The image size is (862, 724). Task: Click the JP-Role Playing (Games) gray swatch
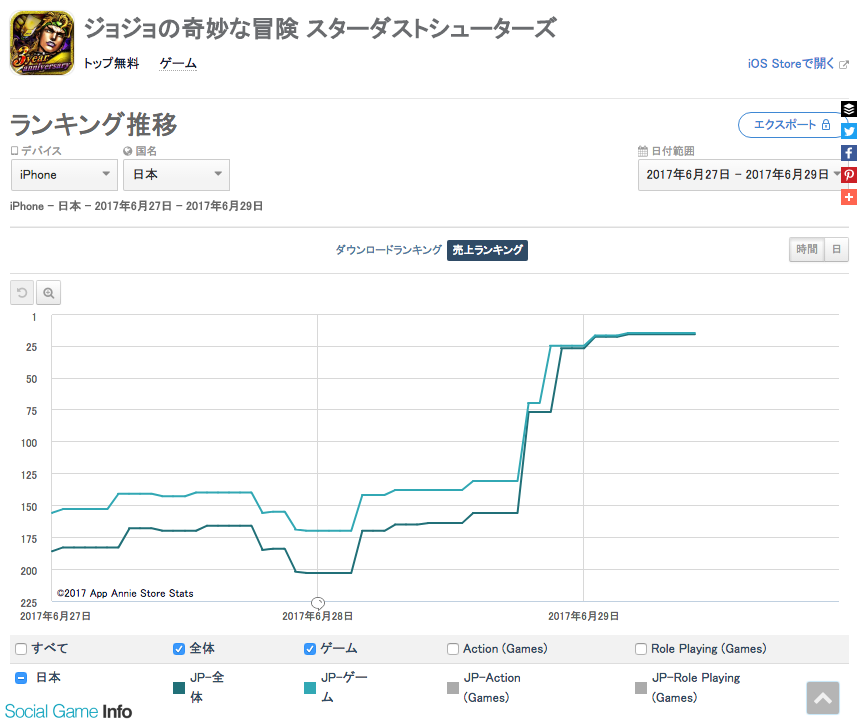(641, 688)
